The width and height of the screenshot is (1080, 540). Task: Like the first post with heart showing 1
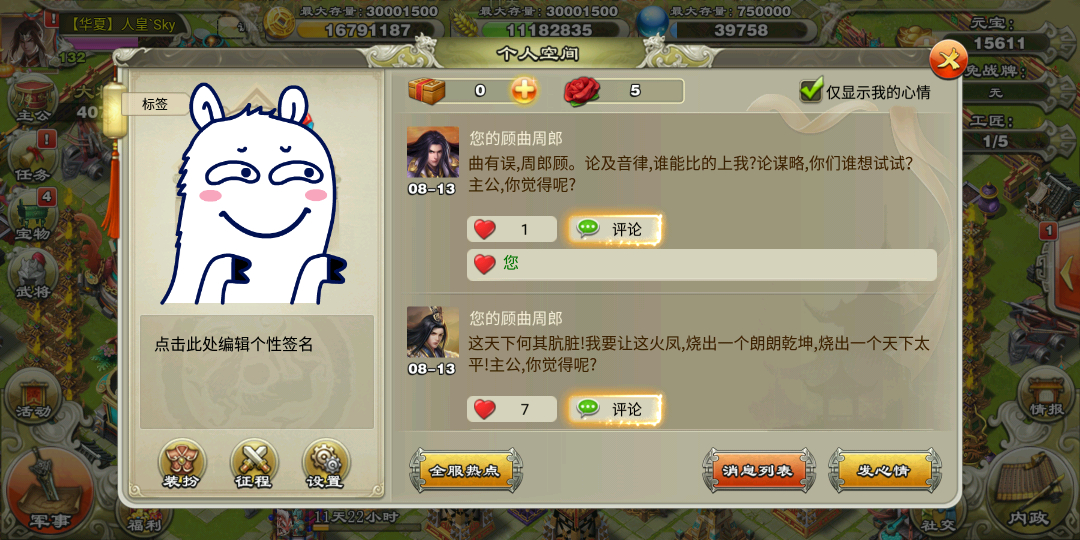(511, 229)
